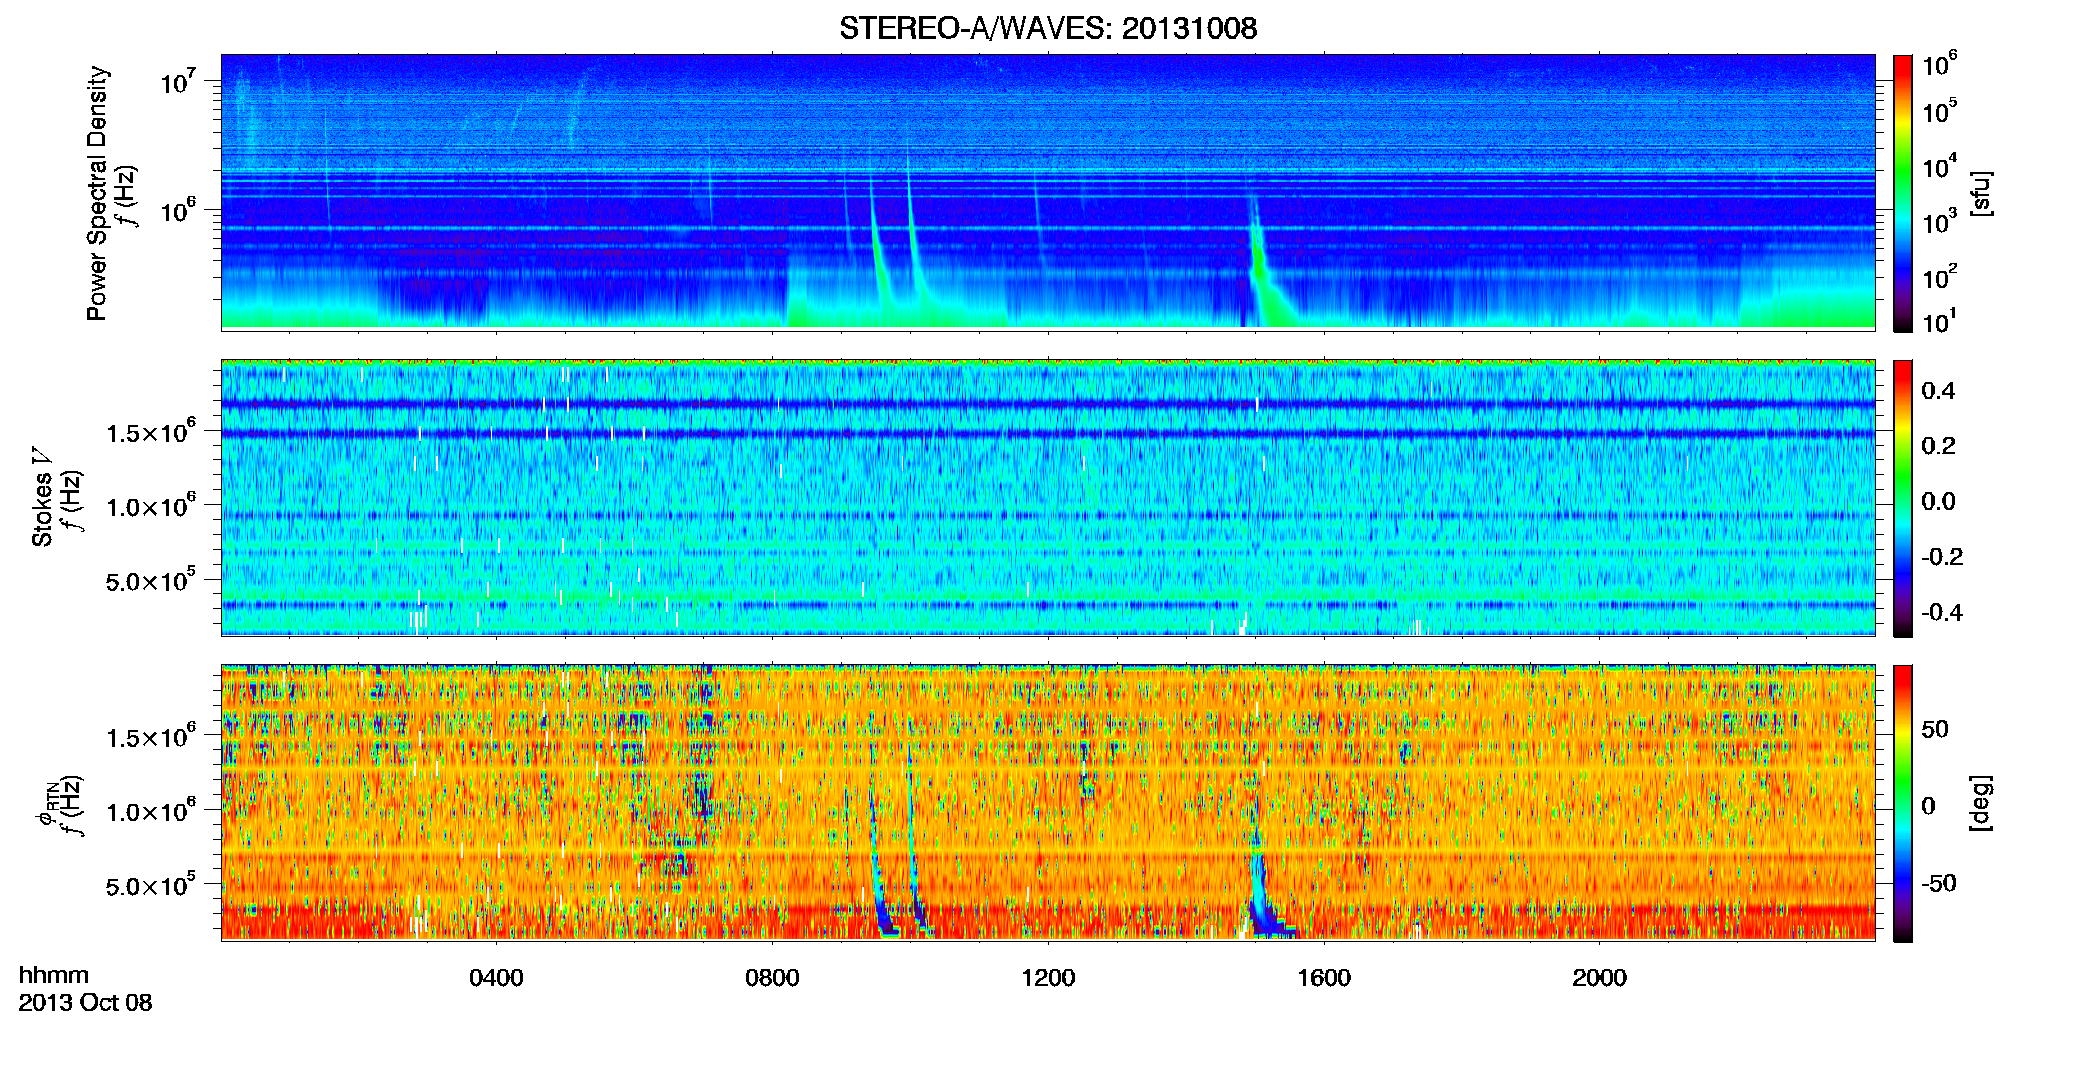This screenshot has width=2096, height=1080.
Task: Pick the degree colorbar beside the bottom panel
Action: point(1903,804)
